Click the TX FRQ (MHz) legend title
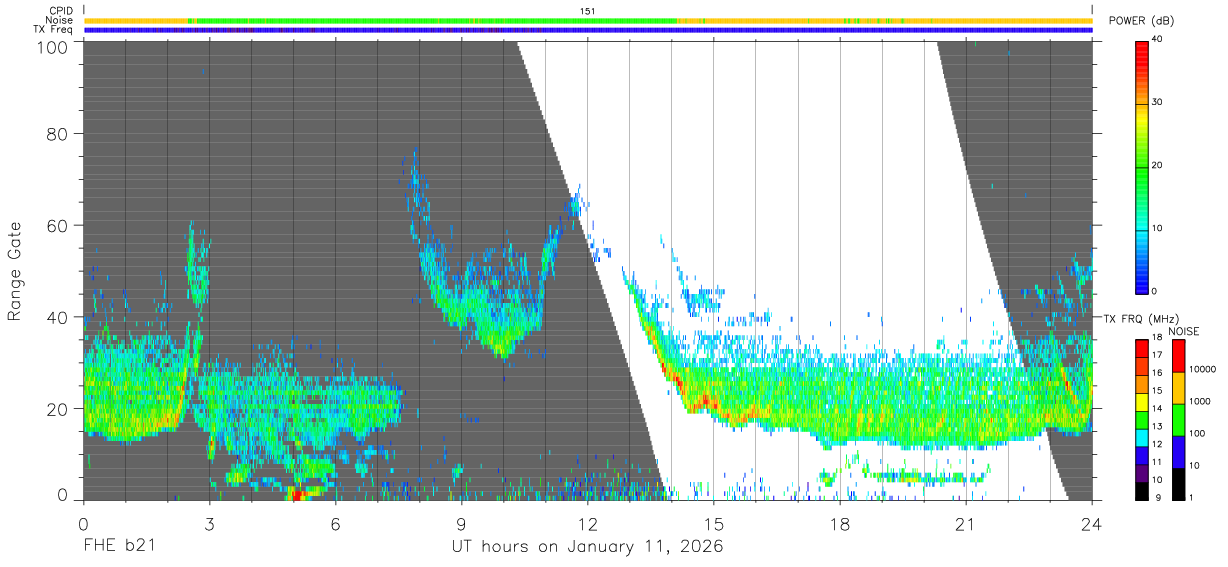This screenshot has width=1228, height=567. point(1141,319)
